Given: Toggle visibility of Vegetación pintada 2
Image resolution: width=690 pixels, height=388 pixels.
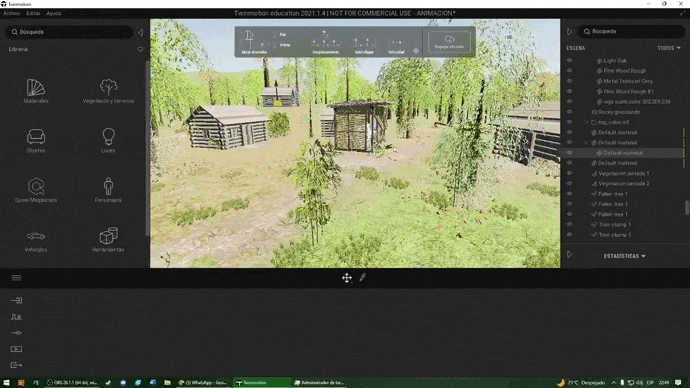Looking at the screenshot, I should (569, 183).
